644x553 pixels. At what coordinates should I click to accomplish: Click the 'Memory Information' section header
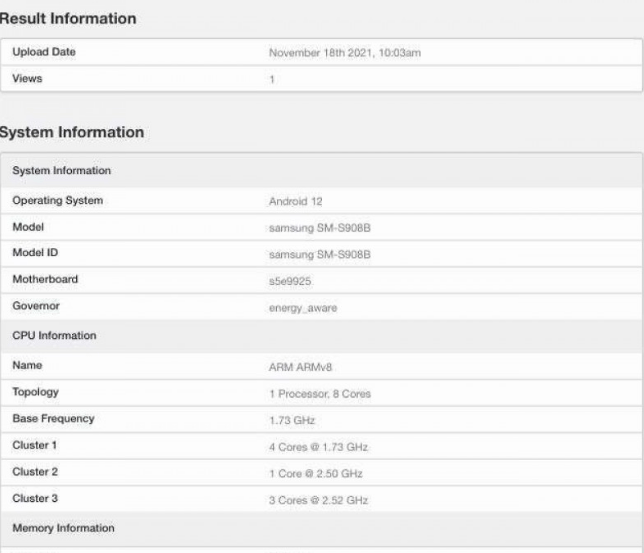63,528
